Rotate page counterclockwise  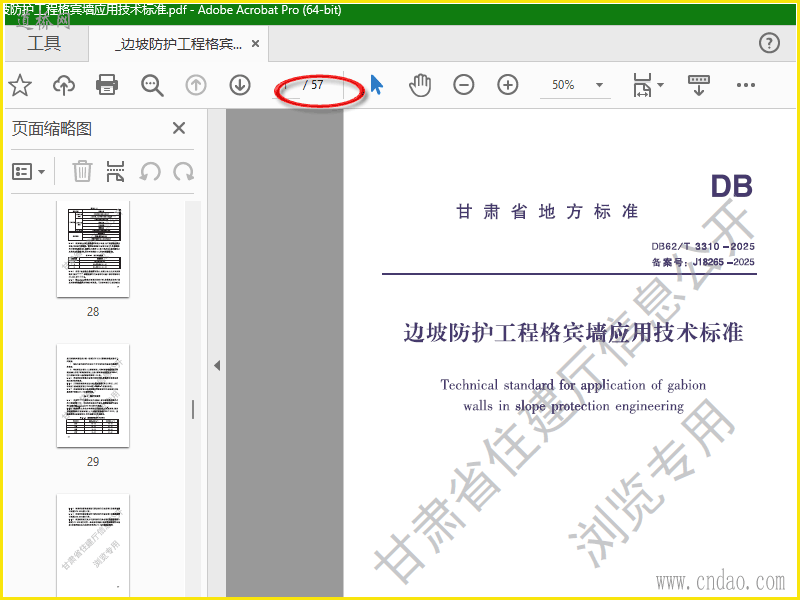(x=150, y=171)
